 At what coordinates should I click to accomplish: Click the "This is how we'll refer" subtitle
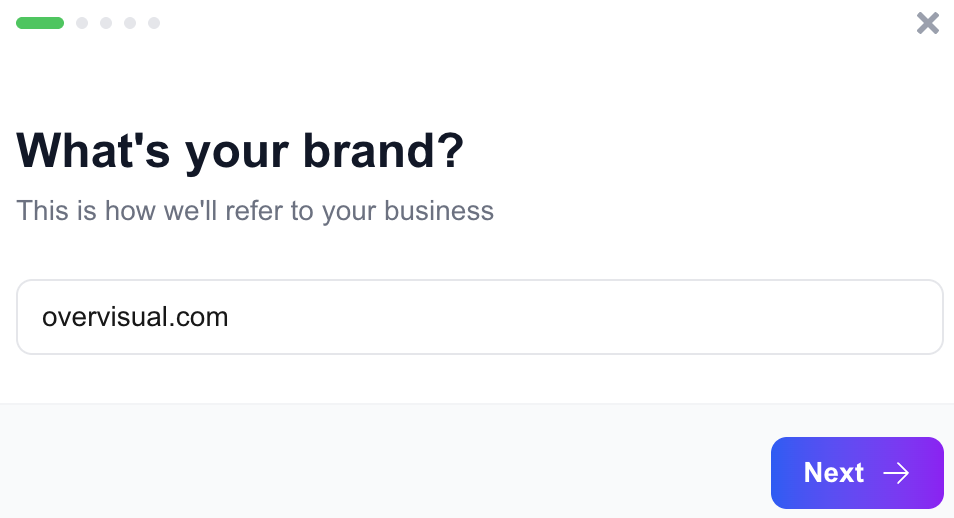tap(255, 211)
